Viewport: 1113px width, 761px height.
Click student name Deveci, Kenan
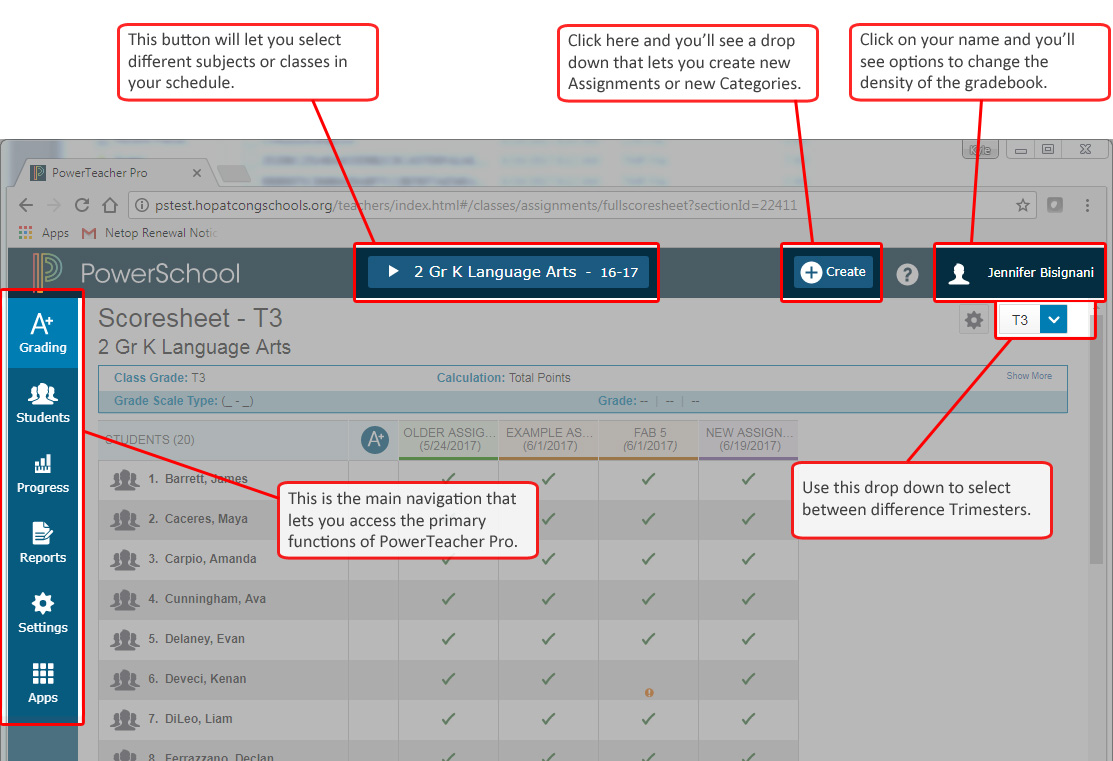tap(205, 679)
